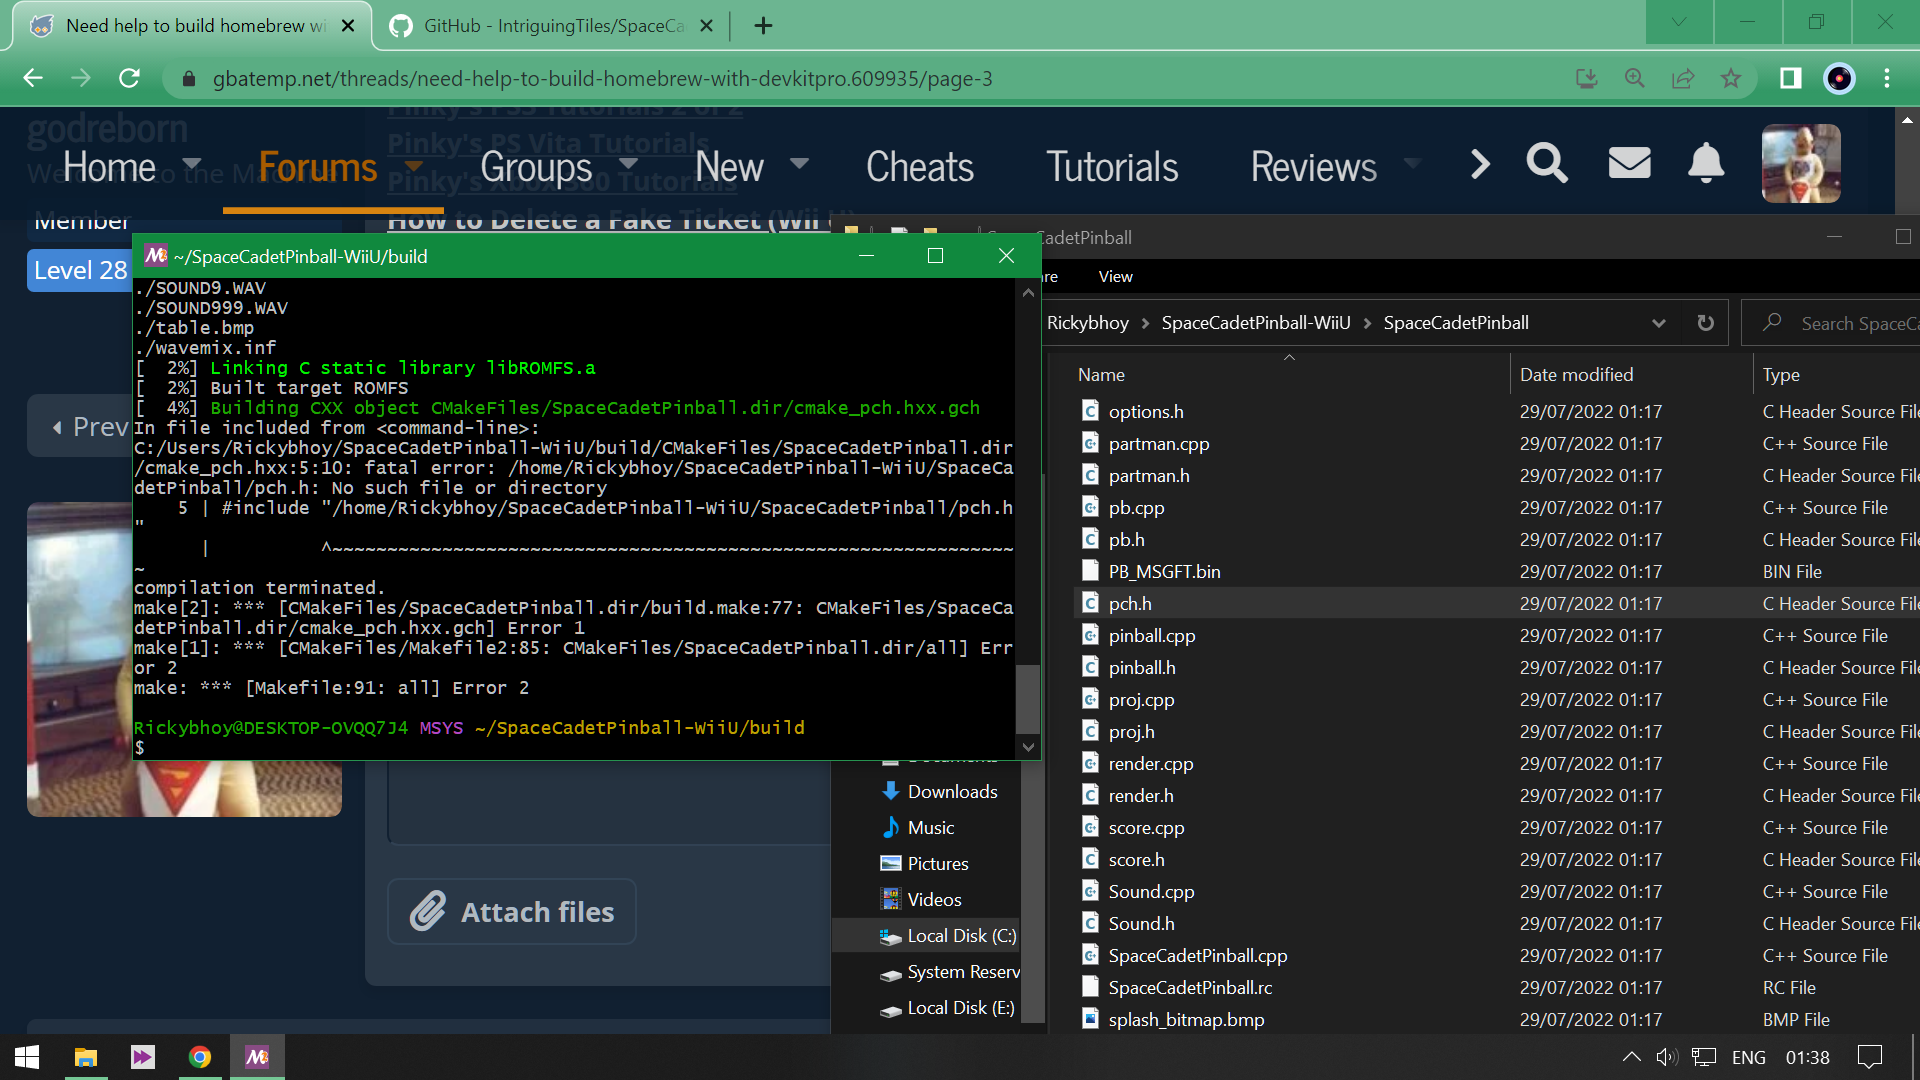The image size is (1920, 1080).
Task: Click the install app icon in address bar
Action: (1587, 78)
